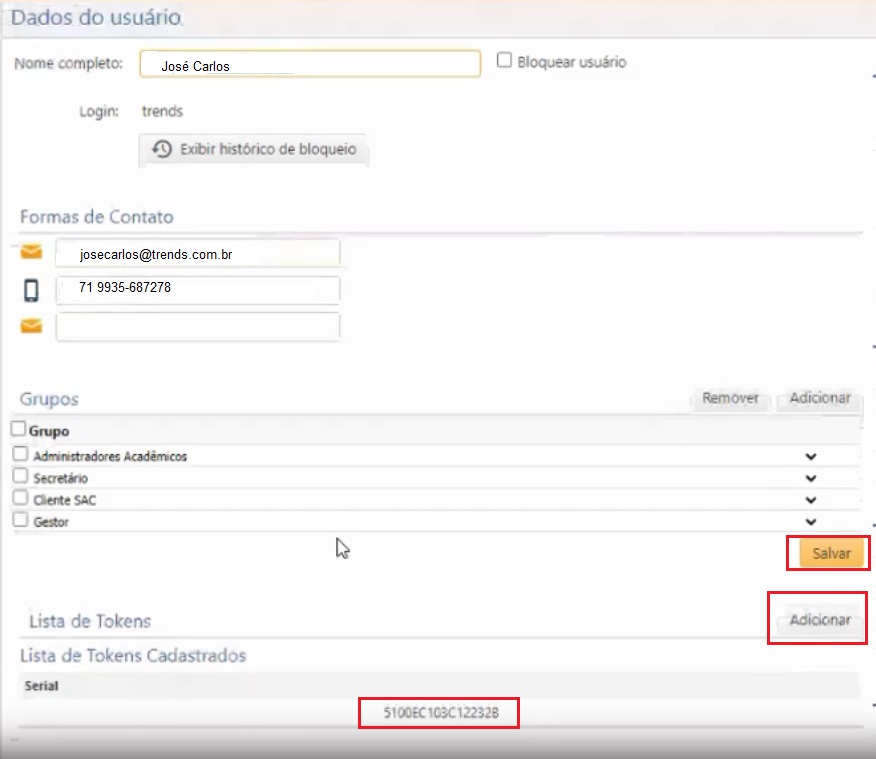
Task: Open Exibir histórico de bloqueio
Action: [x=268, y=150]
